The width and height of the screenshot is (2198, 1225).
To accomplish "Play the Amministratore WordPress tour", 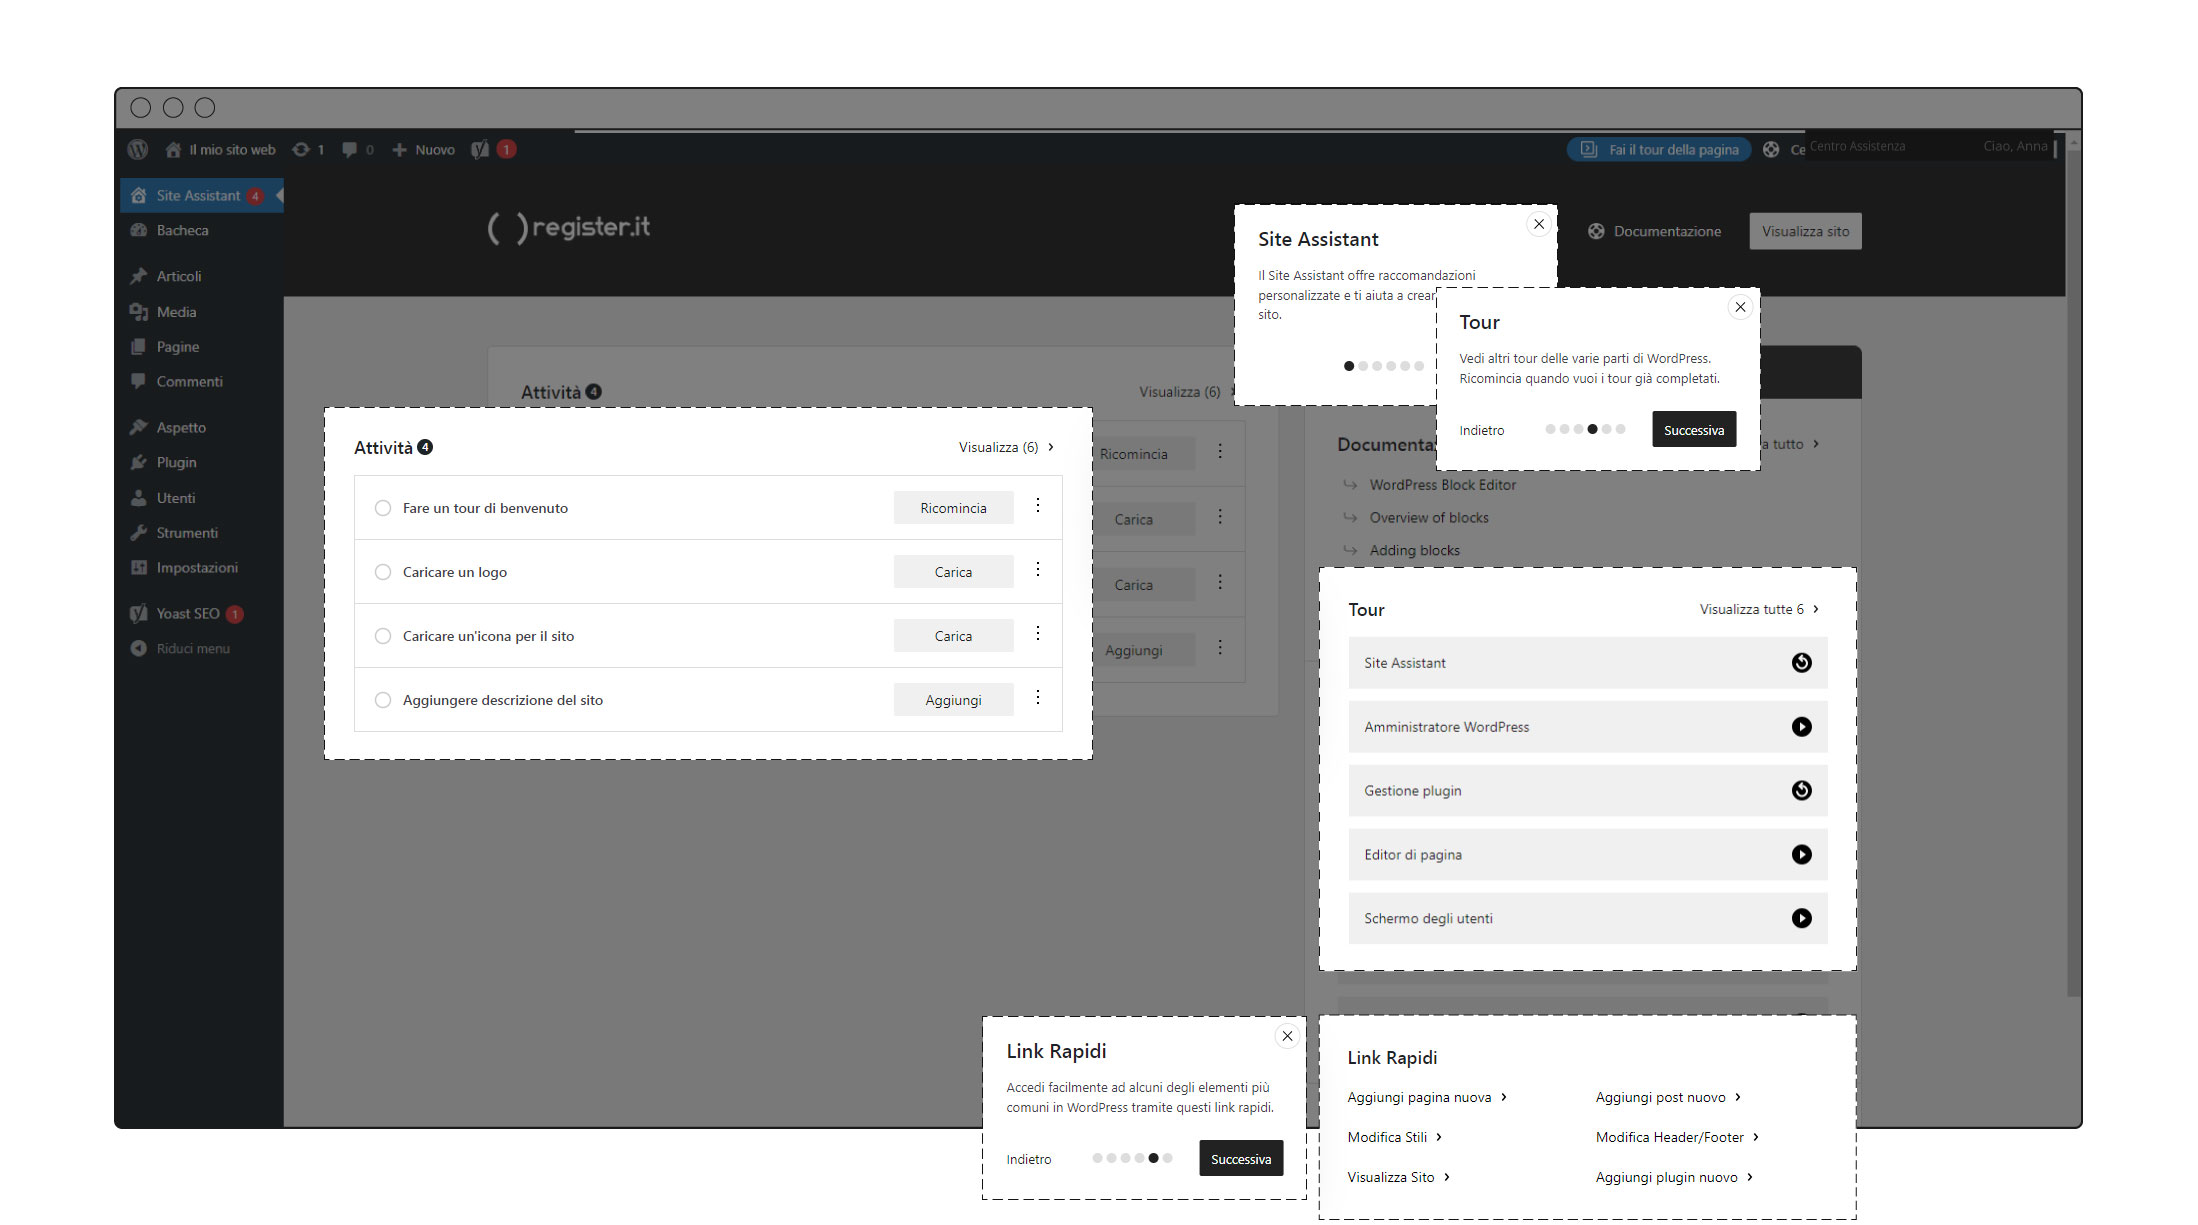I will click(x=1801, y=727).
